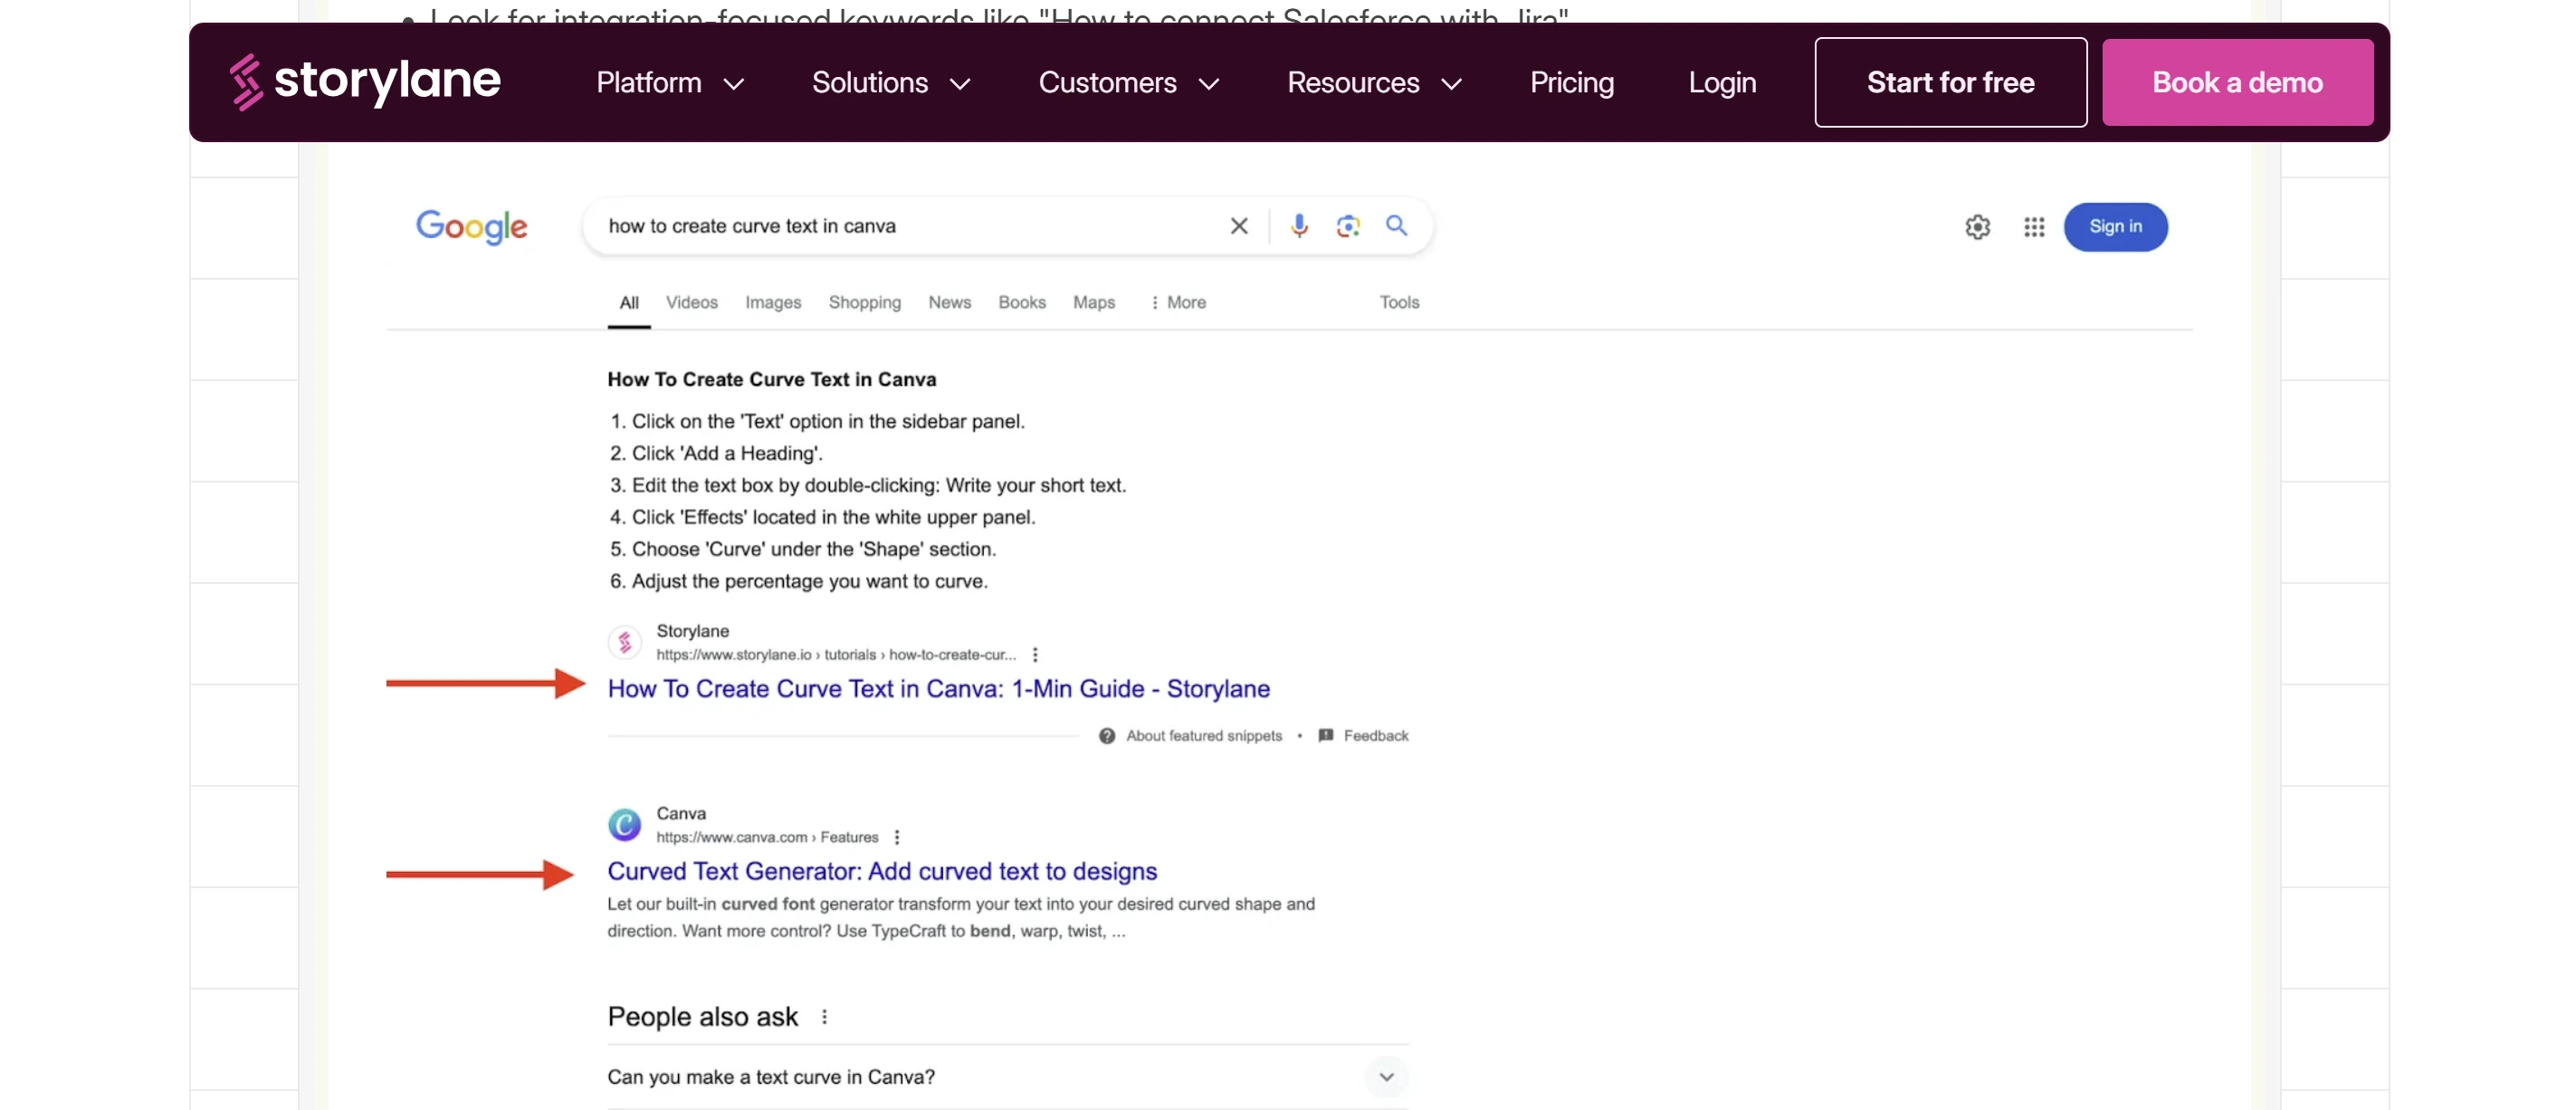The height and width of the screenshot is (1110, 2576).
Task: Open 'How To Create Curve Text in Canva' link
Action: tap(938, 688)
